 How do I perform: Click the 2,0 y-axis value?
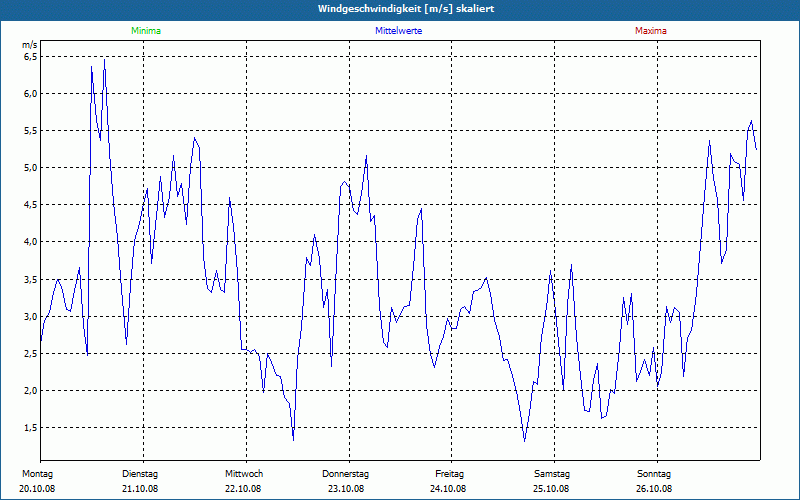[31, 391]
